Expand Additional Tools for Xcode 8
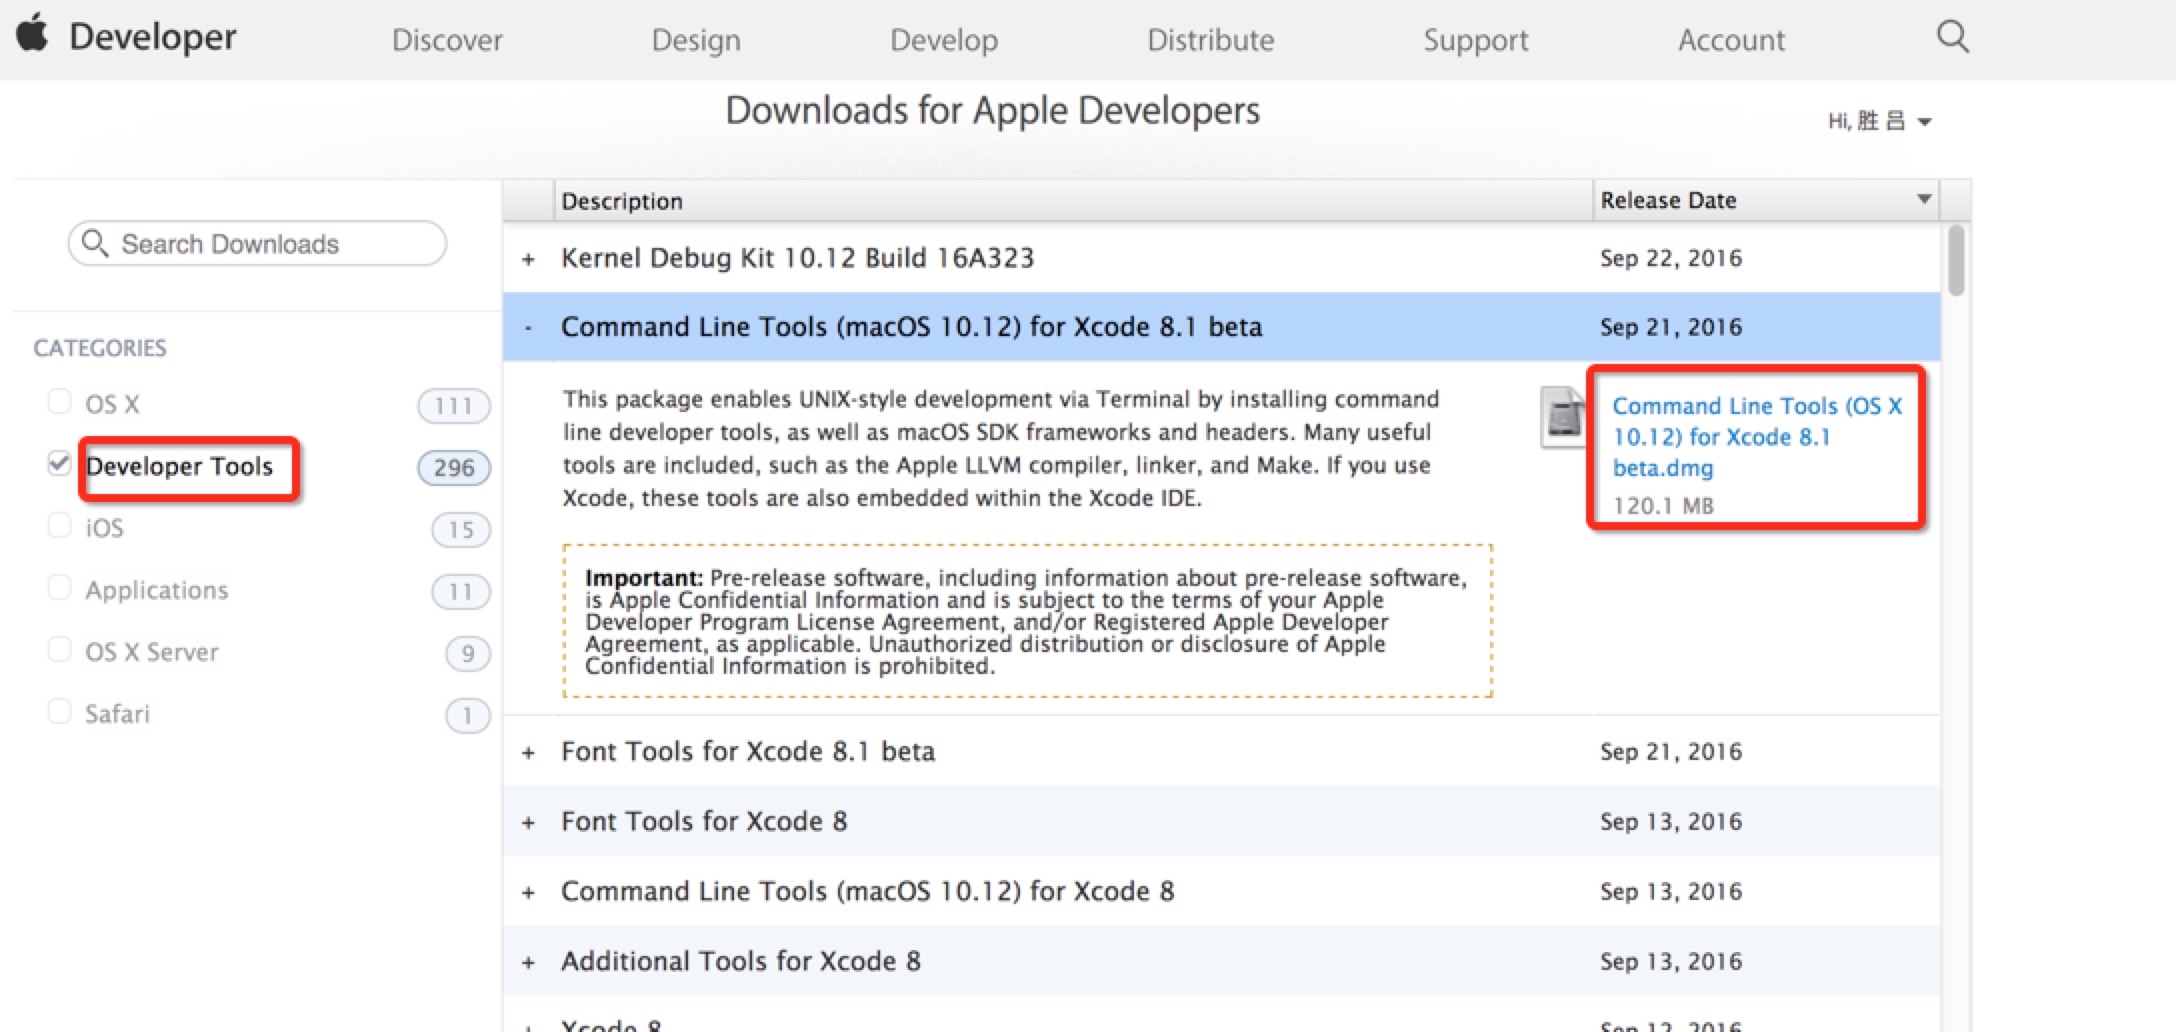The width and height of the screenshot is (2176, 1032). (528, 963)
